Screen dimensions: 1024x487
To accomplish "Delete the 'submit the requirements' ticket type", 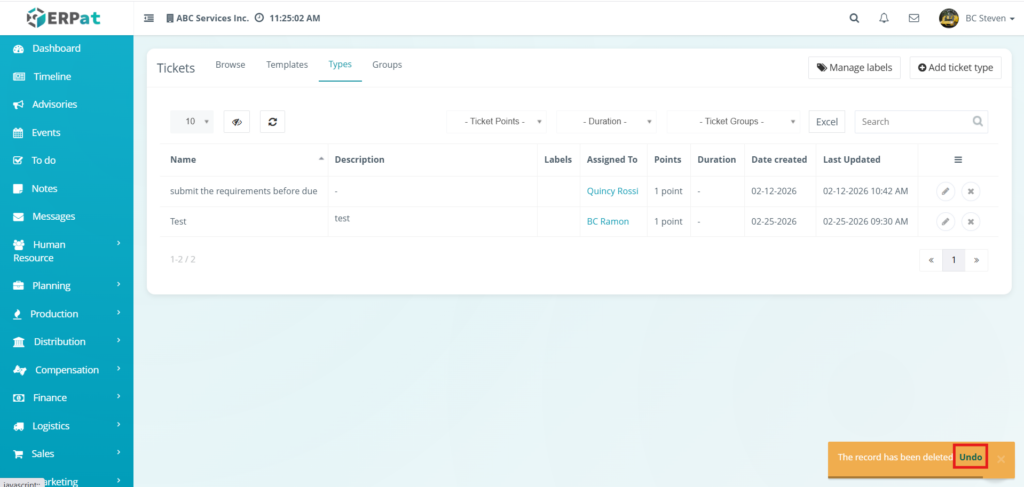I will click(x=970, y=191).
